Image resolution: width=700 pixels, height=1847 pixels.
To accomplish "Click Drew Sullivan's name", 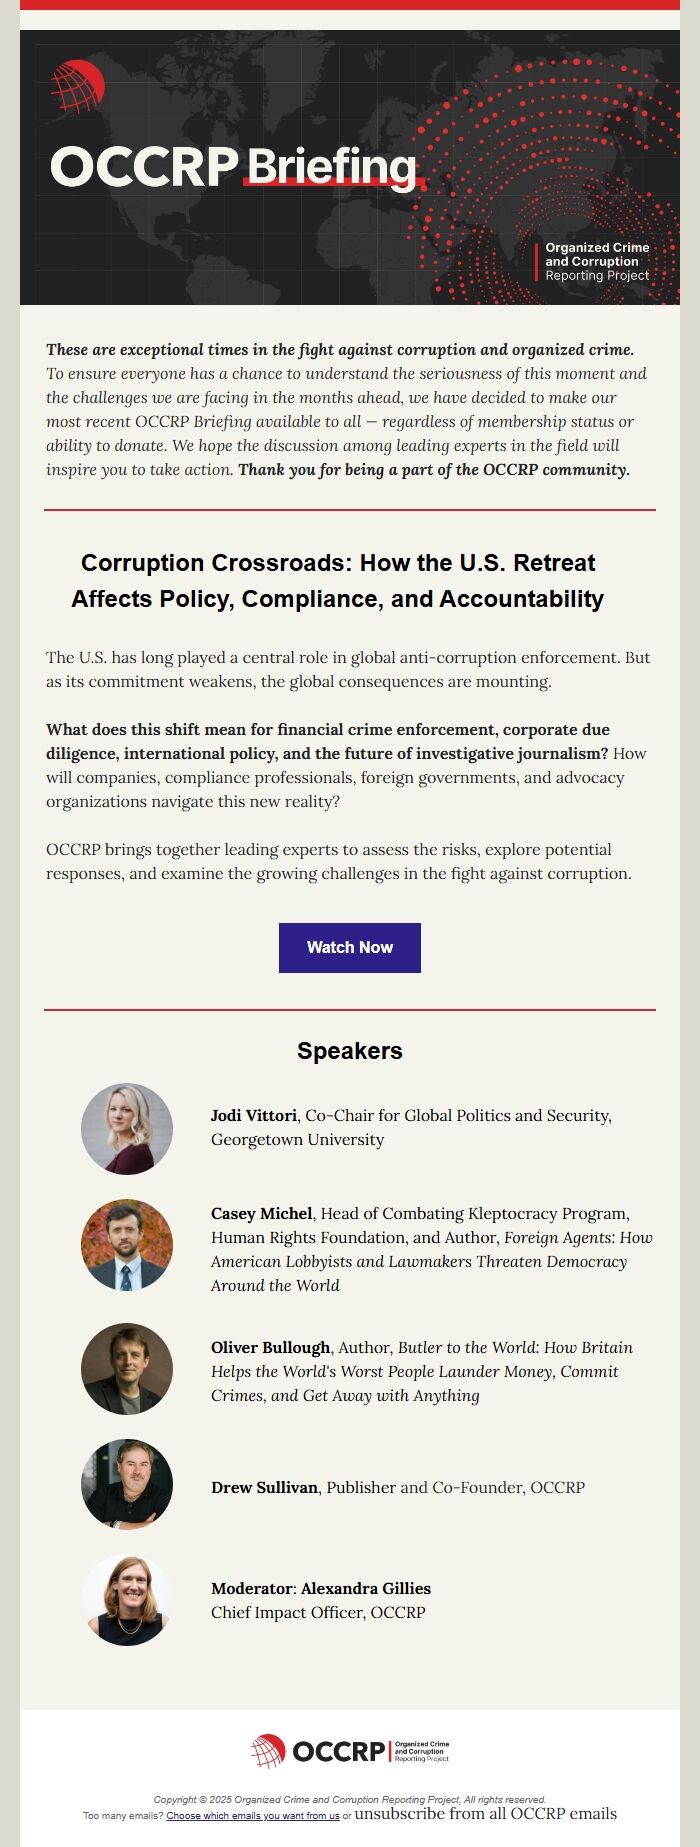I will pos(265,1487).
